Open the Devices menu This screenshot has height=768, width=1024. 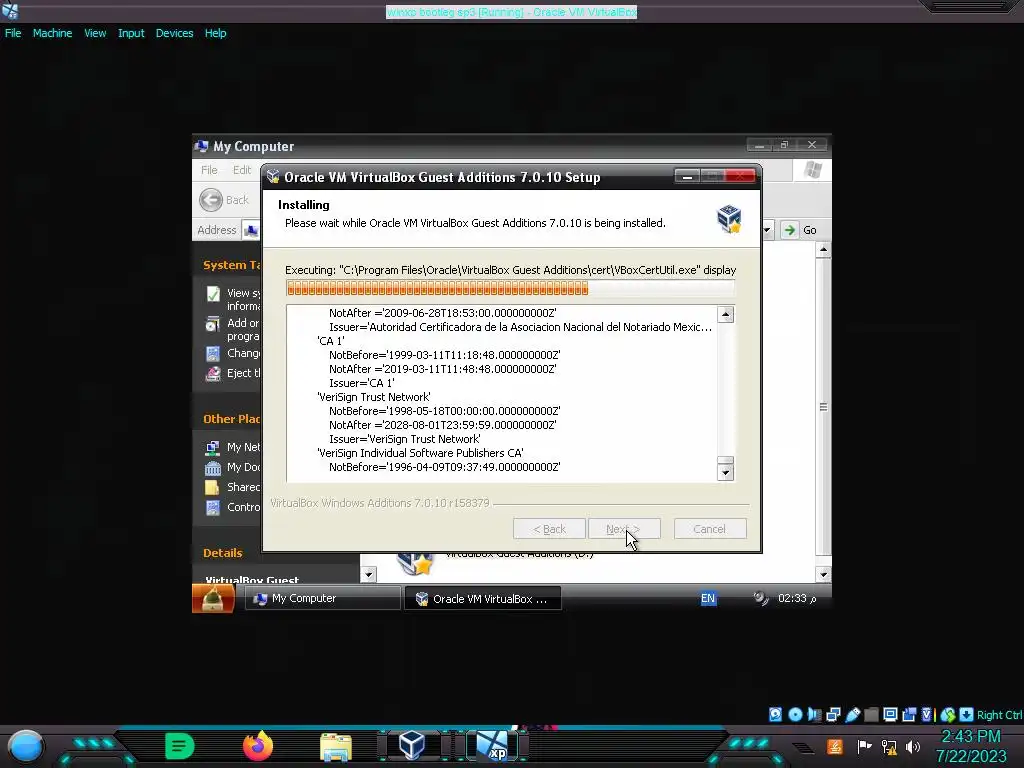[174, 33]
